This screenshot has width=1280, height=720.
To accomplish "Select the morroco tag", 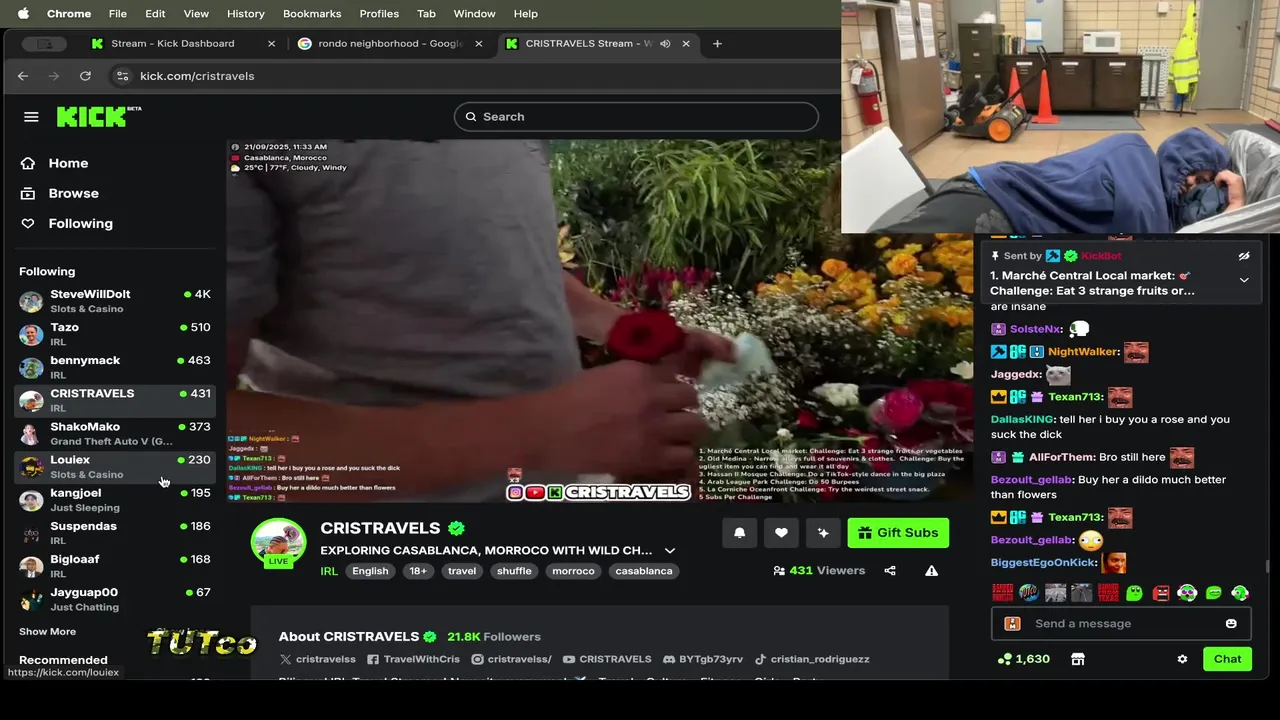I will click(573, 571).
